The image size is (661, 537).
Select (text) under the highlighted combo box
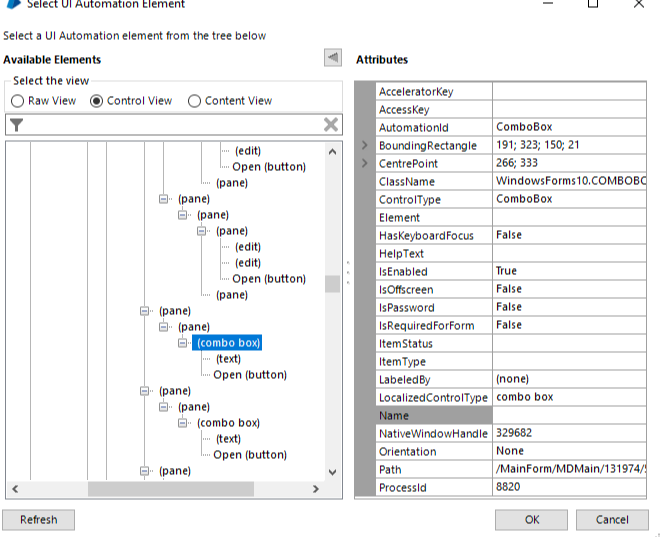pyautogui.click(x=228, y=359)
